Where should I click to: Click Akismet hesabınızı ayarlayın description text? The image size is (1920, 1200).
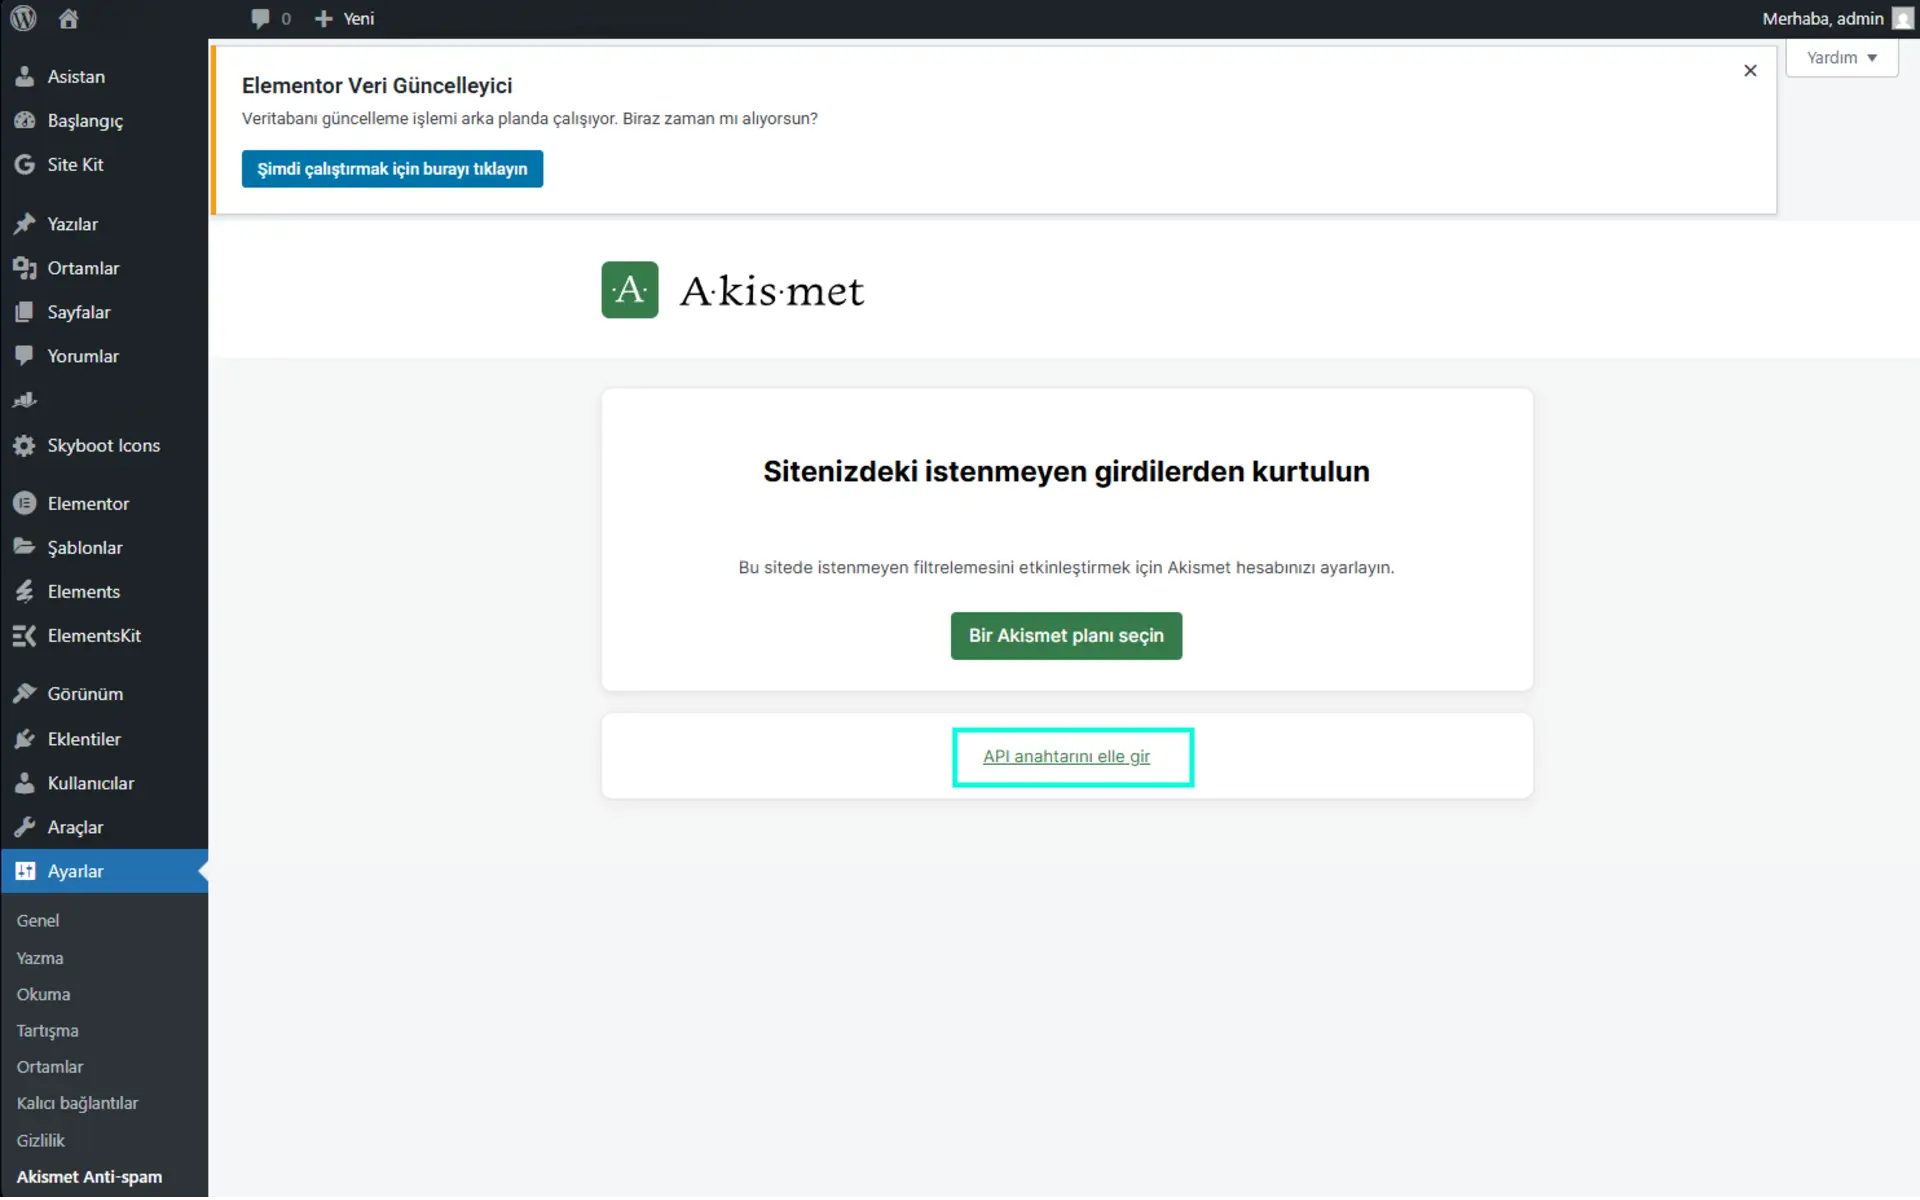tap(1066, 568)
